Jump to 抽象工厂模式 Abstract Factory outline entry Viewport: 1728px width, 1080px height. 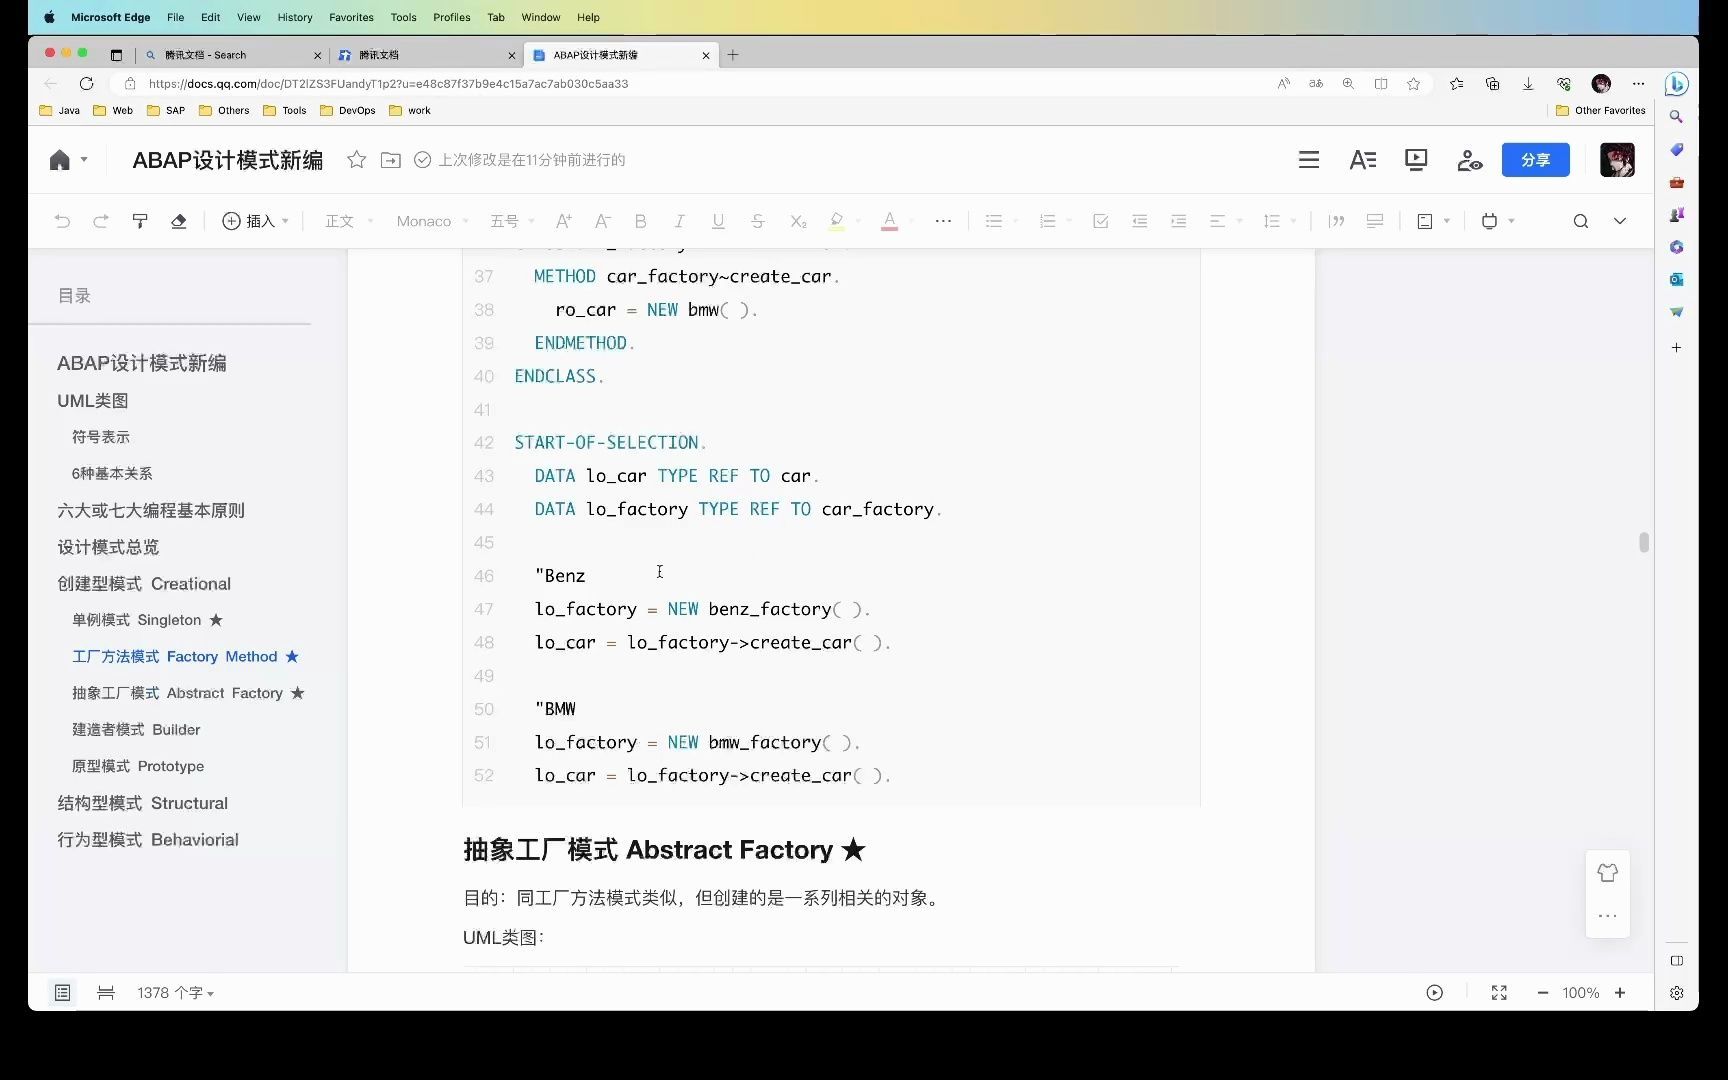coord(188,693)
